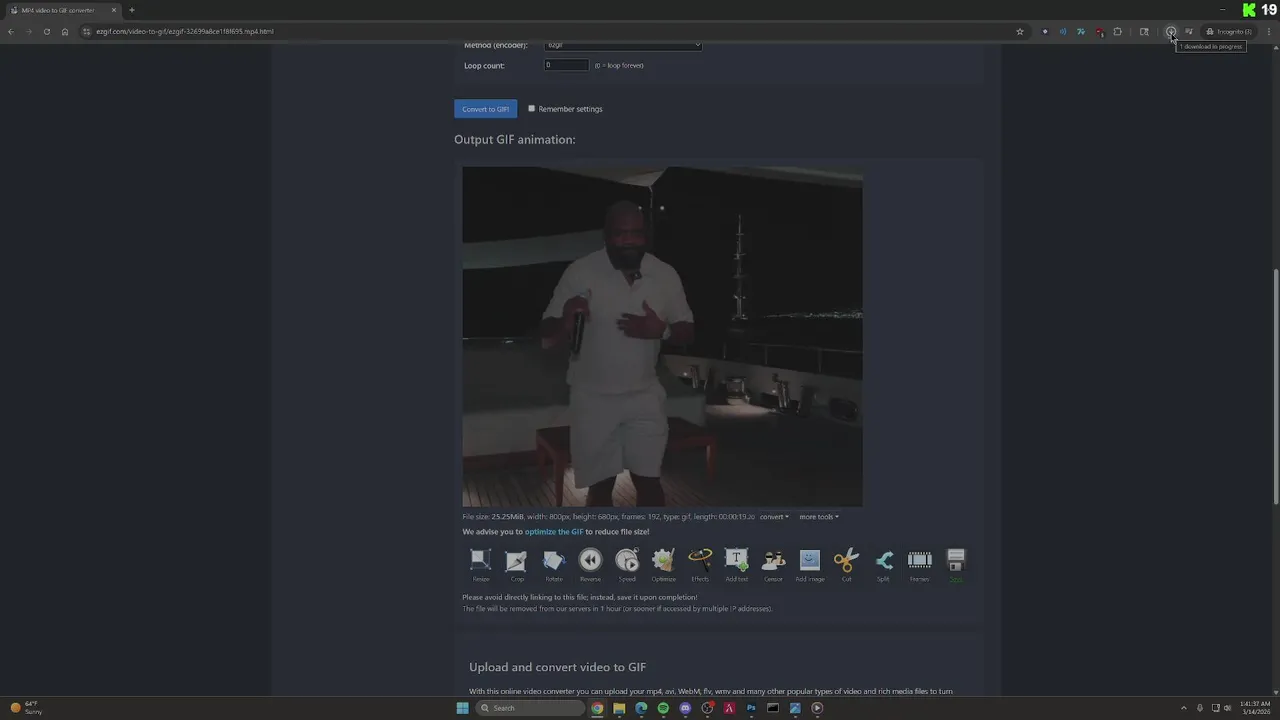
Task: Open the clock showing 1:41:37 AM
Action: 1254,708
